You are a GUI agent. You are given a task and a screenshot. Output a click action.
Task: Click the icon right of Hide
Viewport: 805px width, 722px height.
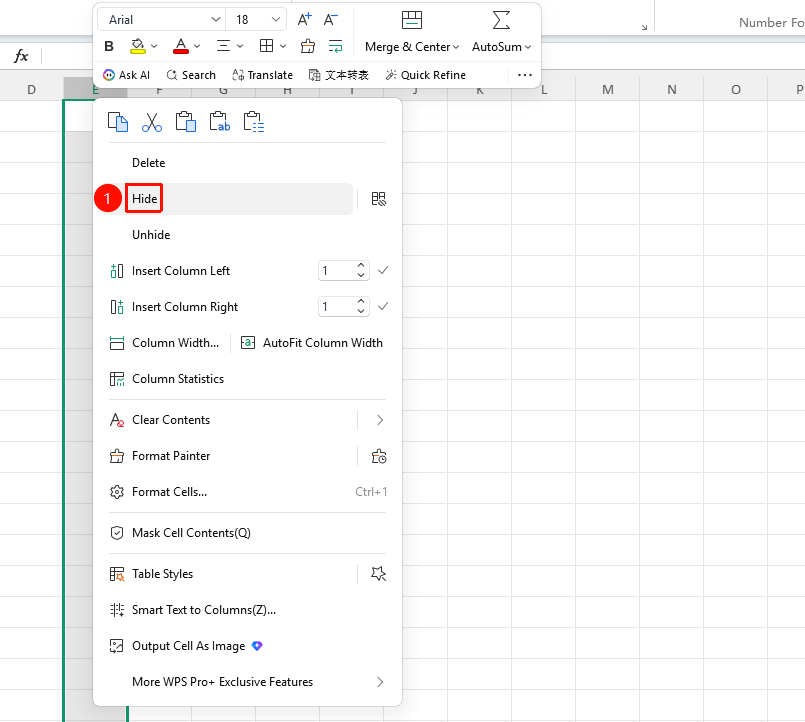378,199
